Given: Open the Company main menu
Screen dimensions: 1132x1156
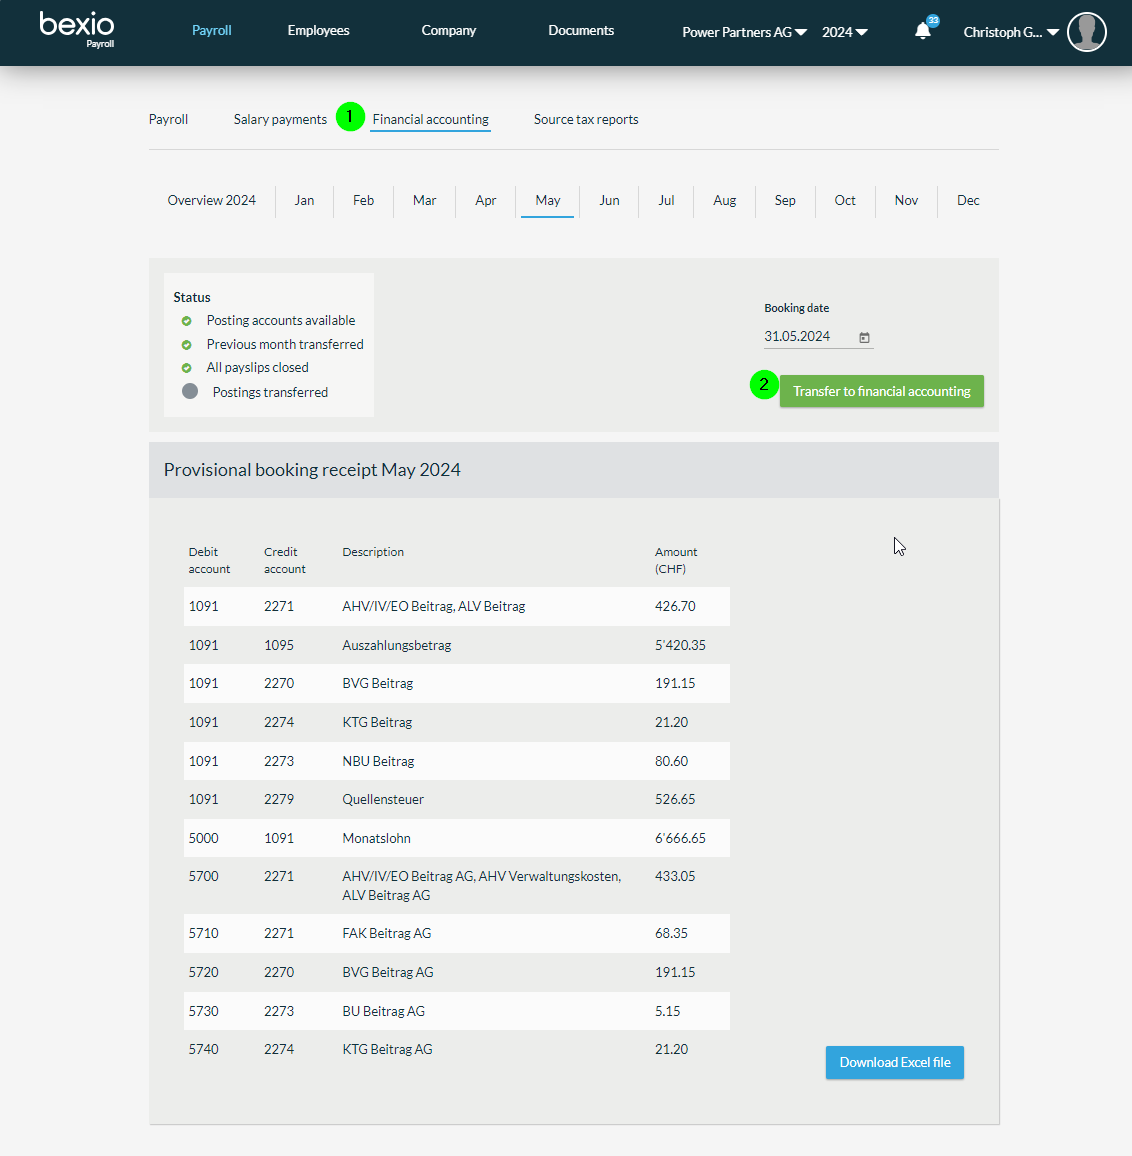Looking at the screenshot, I should coord(448,30).
